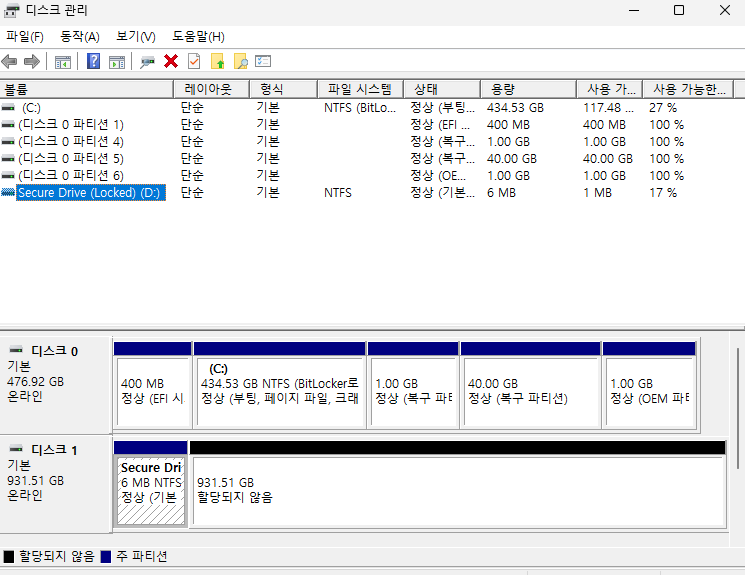Viewport: 745px width, 575px height.
Task: Open the 파일(F) menu
Action: (25, 37)
